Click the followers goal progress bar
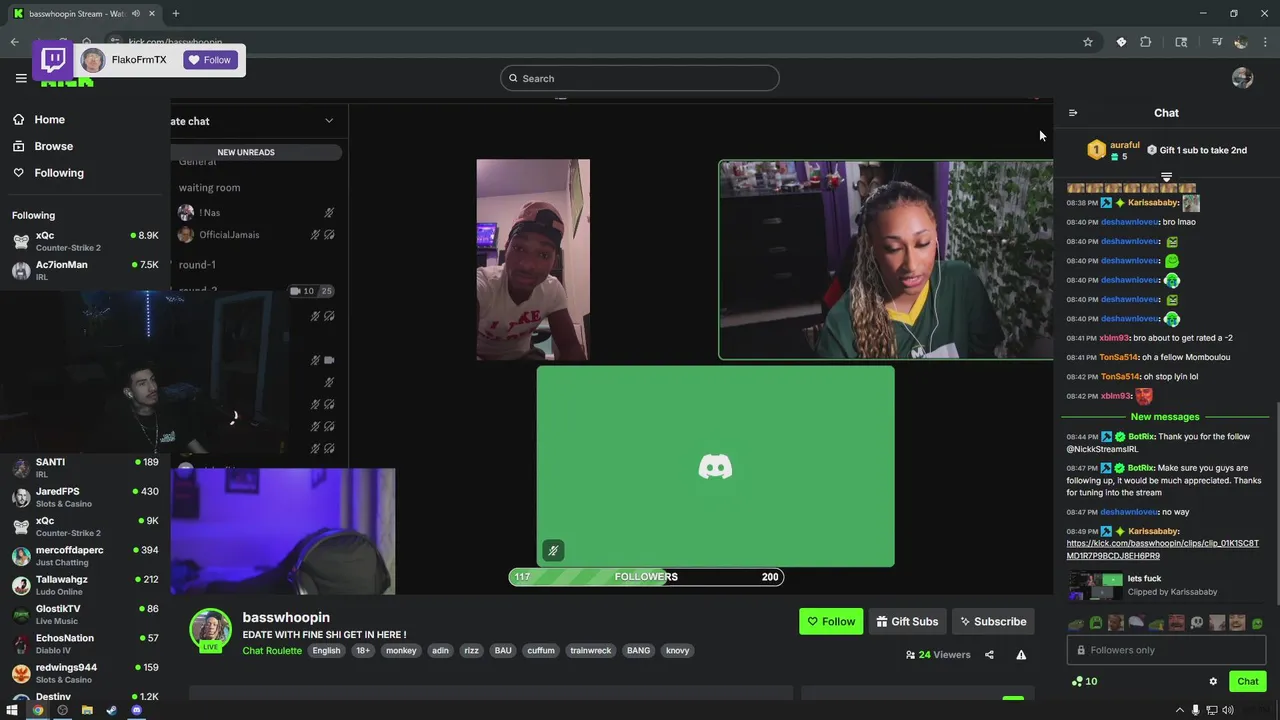This screenshot has width=1280, height=720. point(646,576)
